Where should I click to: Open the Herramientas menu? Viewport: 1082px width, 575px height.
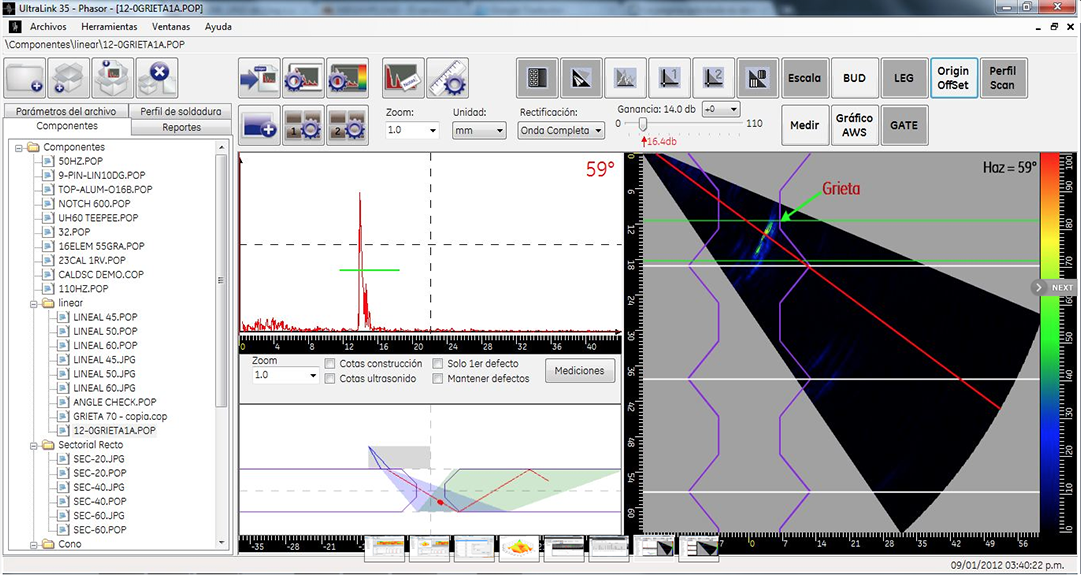[109, 27]
